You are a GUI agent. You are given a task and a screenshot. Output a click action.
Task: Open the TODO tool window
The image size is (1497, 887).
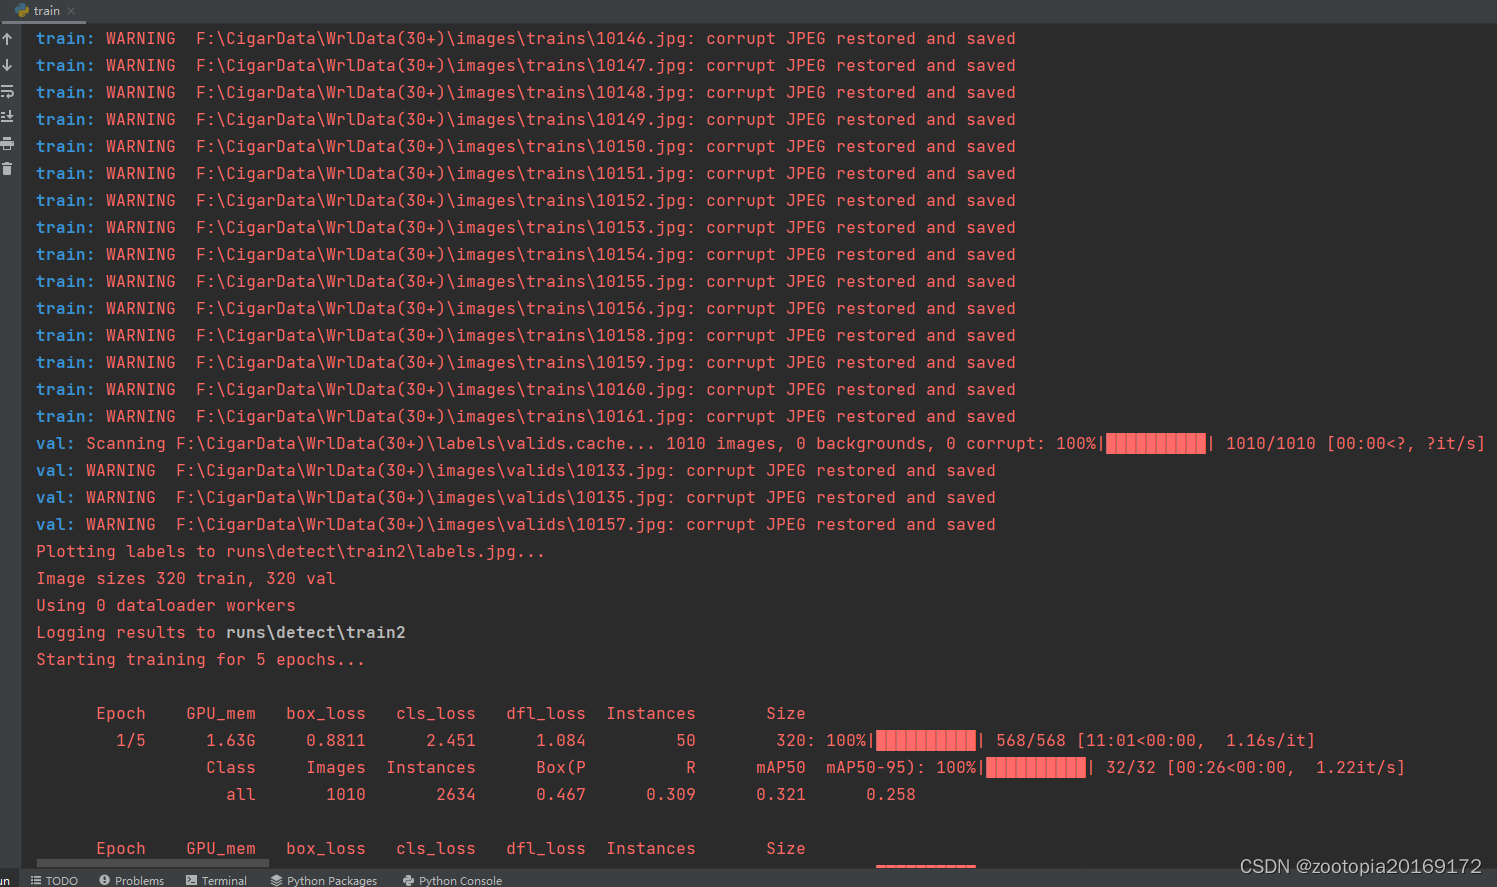[x=54, y=880]
